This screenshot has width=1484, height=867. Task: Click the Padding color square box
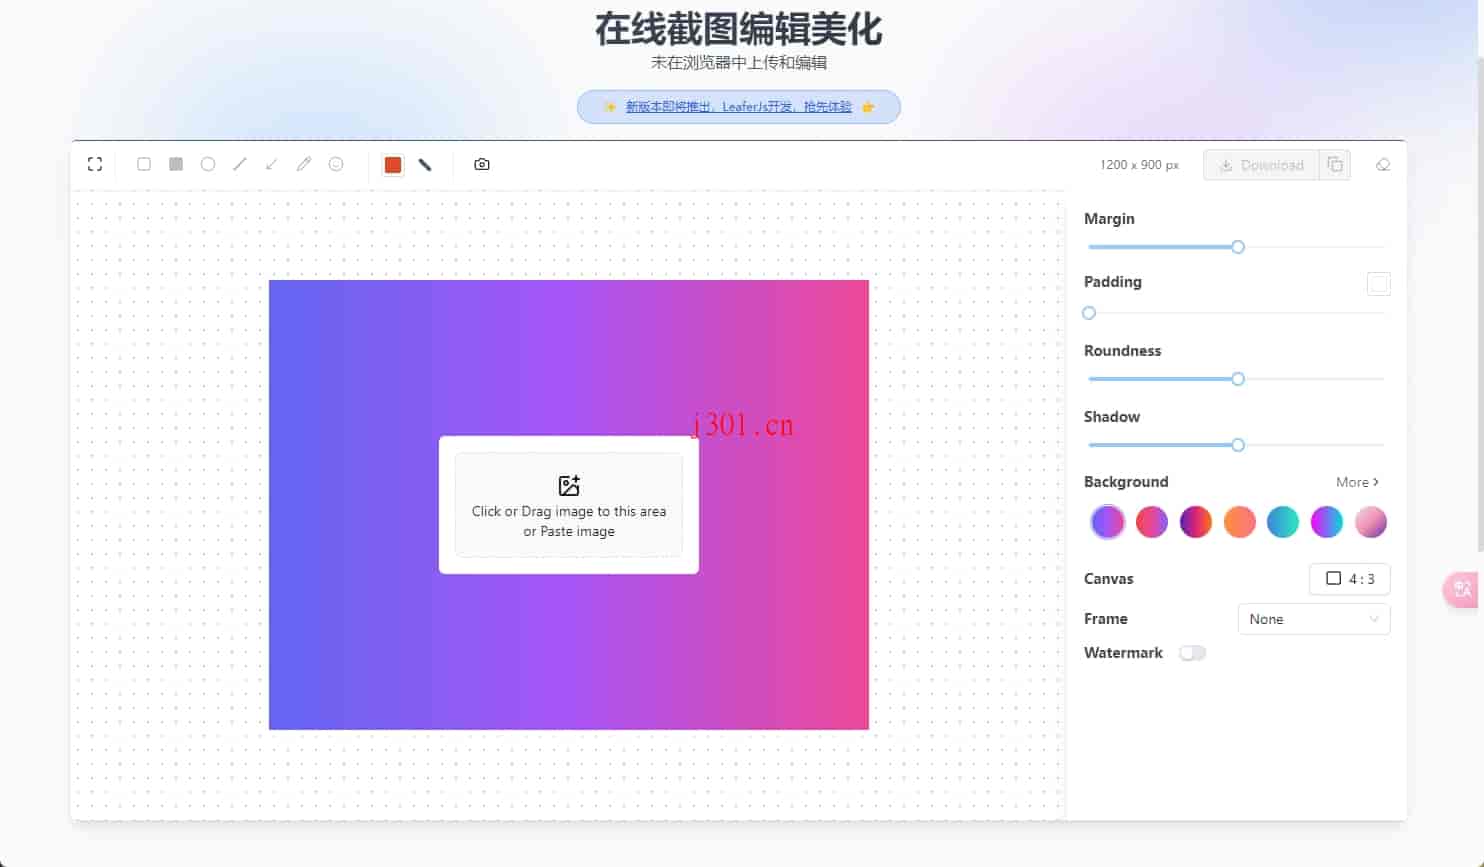pyautogui.click(x=1378, y=284)
